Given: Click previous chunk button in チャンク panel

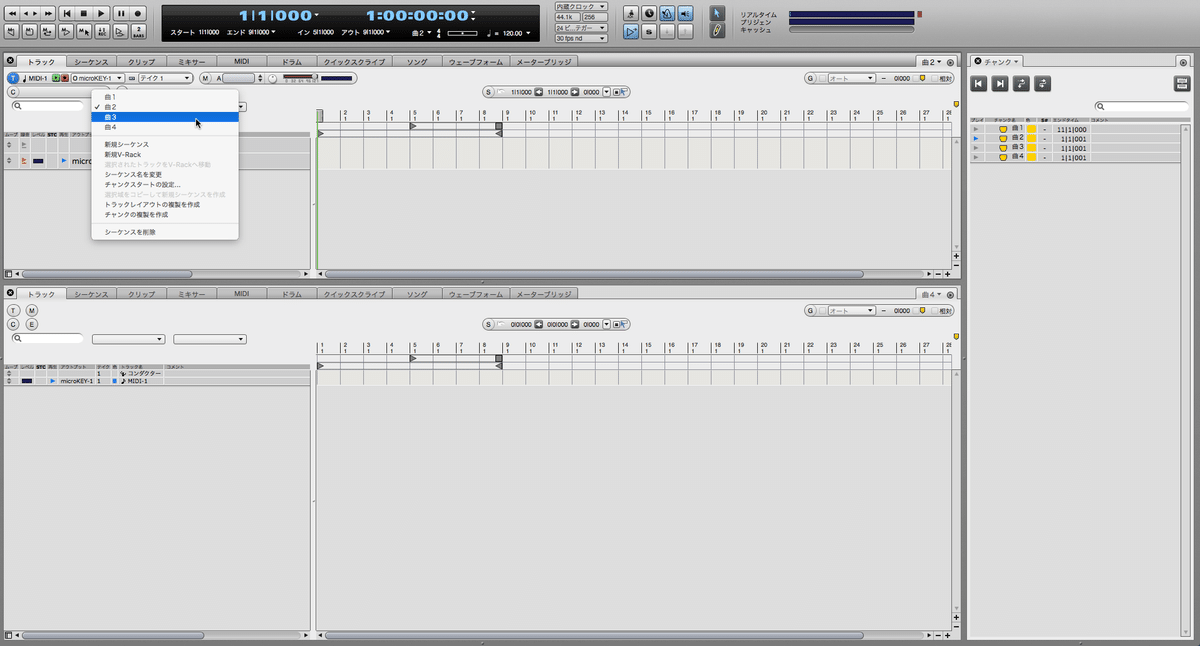Looking at the screenshot, I should 978,84.
